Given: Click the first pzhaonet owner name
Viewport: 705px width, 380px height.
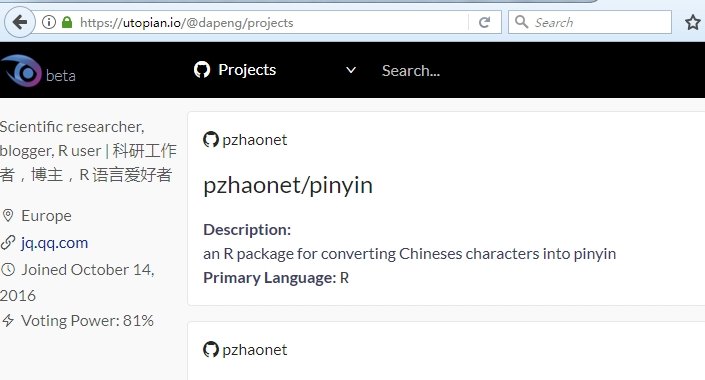Looking at the screenshot, I should (254, 140).
